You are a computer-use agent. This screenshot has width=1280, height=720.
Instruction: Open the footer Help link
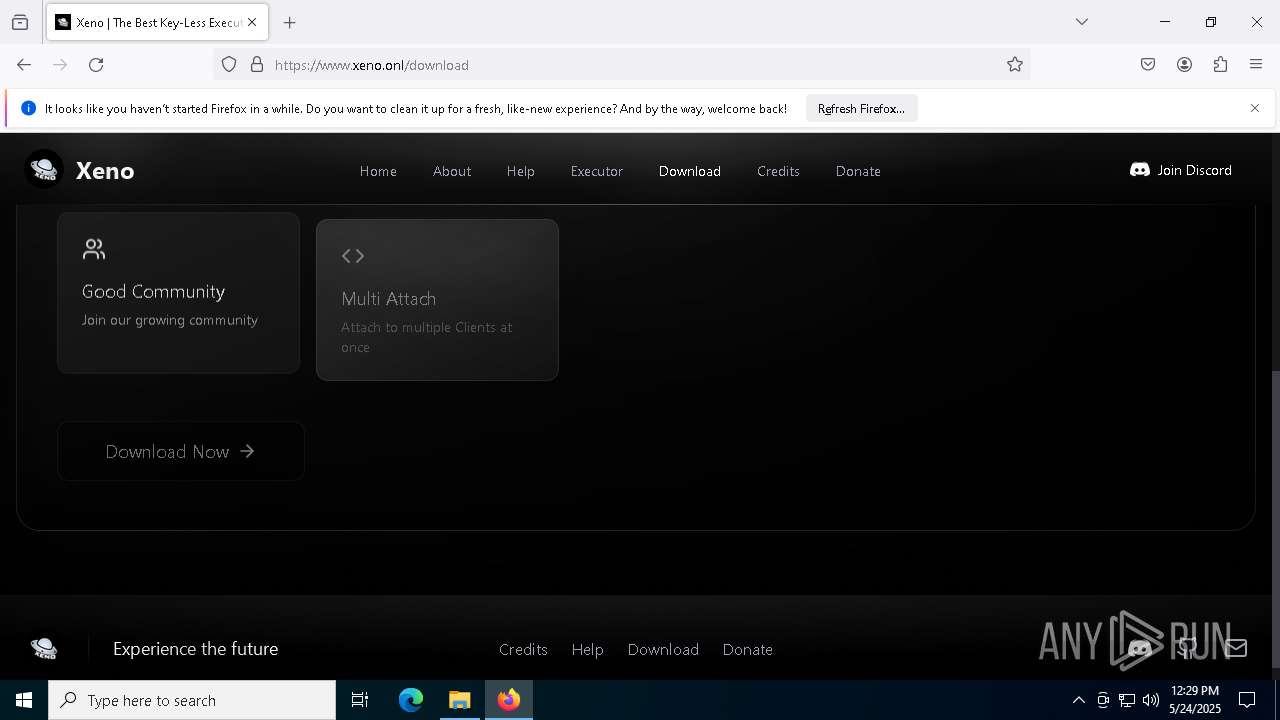point(587,649)
